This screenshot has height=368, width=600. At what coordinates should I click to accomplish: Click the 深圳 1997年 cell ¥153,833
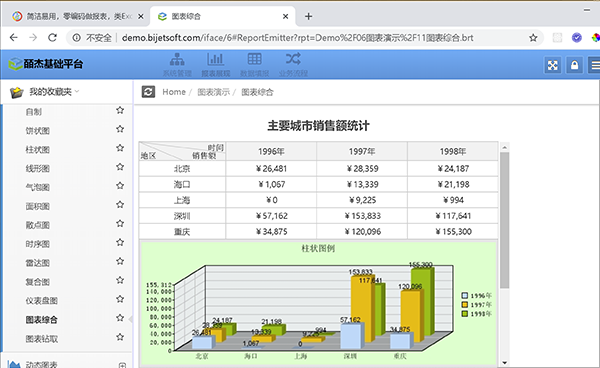coord(362,216)
